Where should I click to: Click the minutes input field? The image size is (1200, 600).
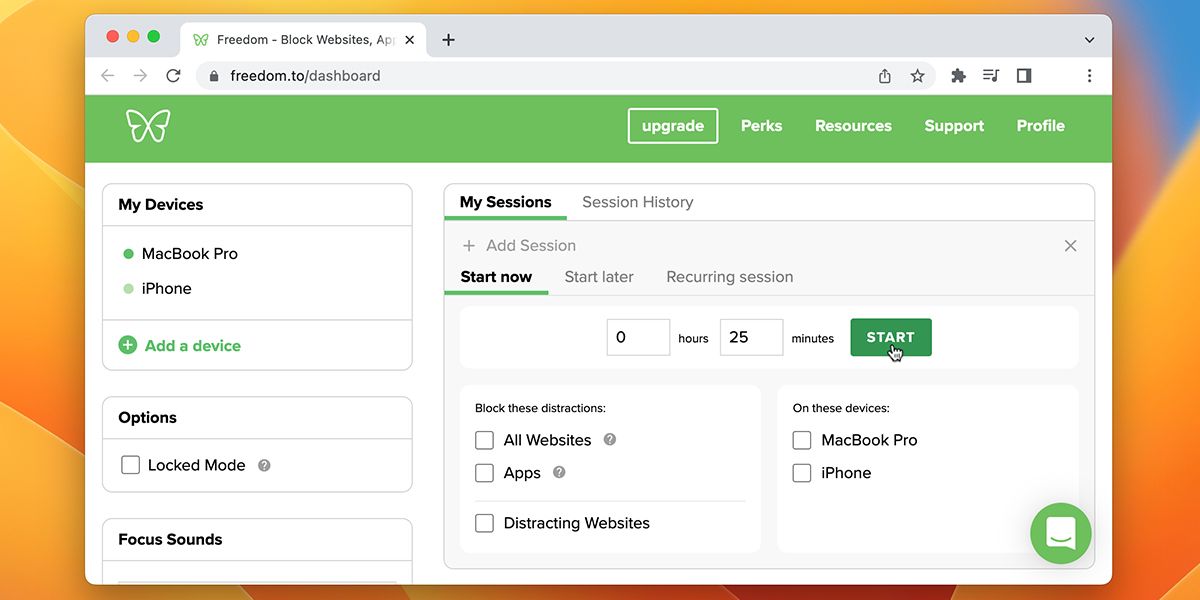[751, 338]
